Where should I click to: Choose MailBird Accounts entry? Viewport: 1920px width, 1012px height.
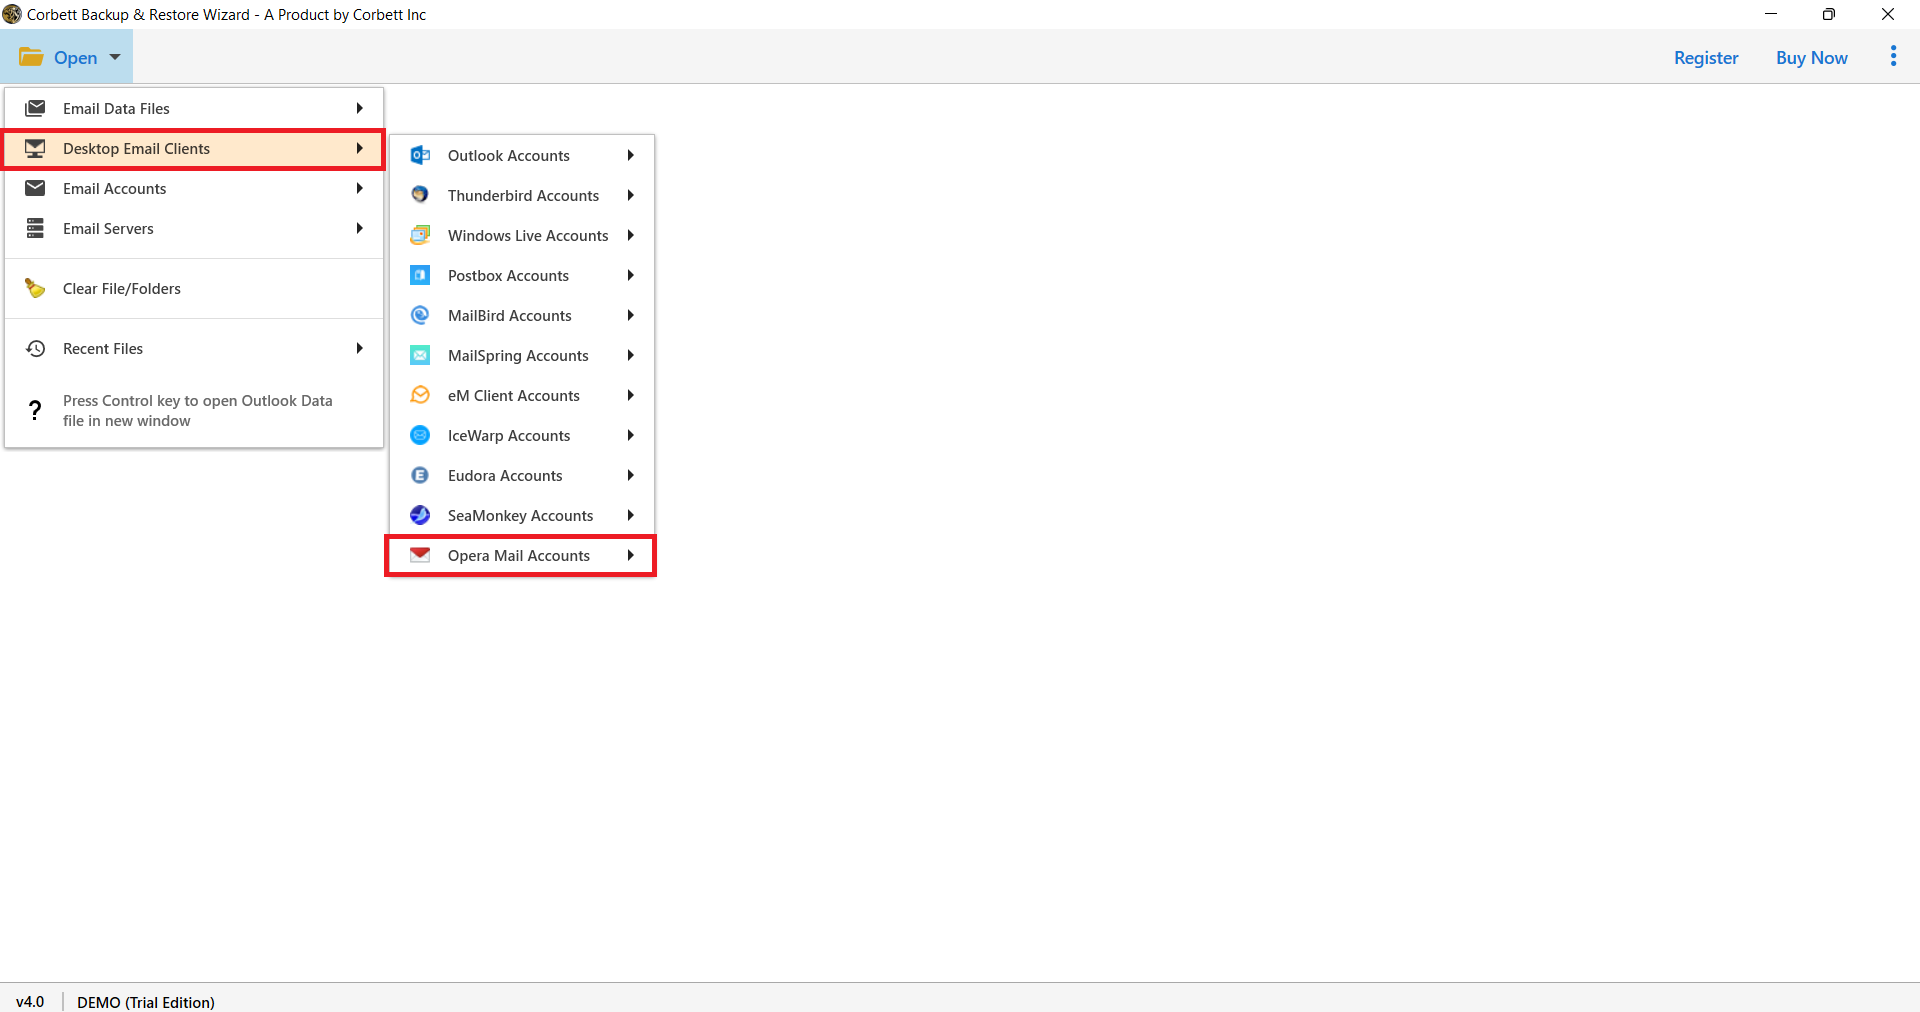click(522, 315)
